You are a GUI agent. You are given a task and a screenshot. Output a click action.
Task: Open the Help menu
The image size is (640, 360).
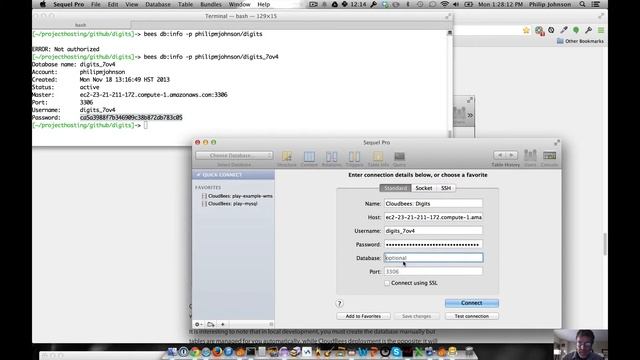tap(264, 4)
